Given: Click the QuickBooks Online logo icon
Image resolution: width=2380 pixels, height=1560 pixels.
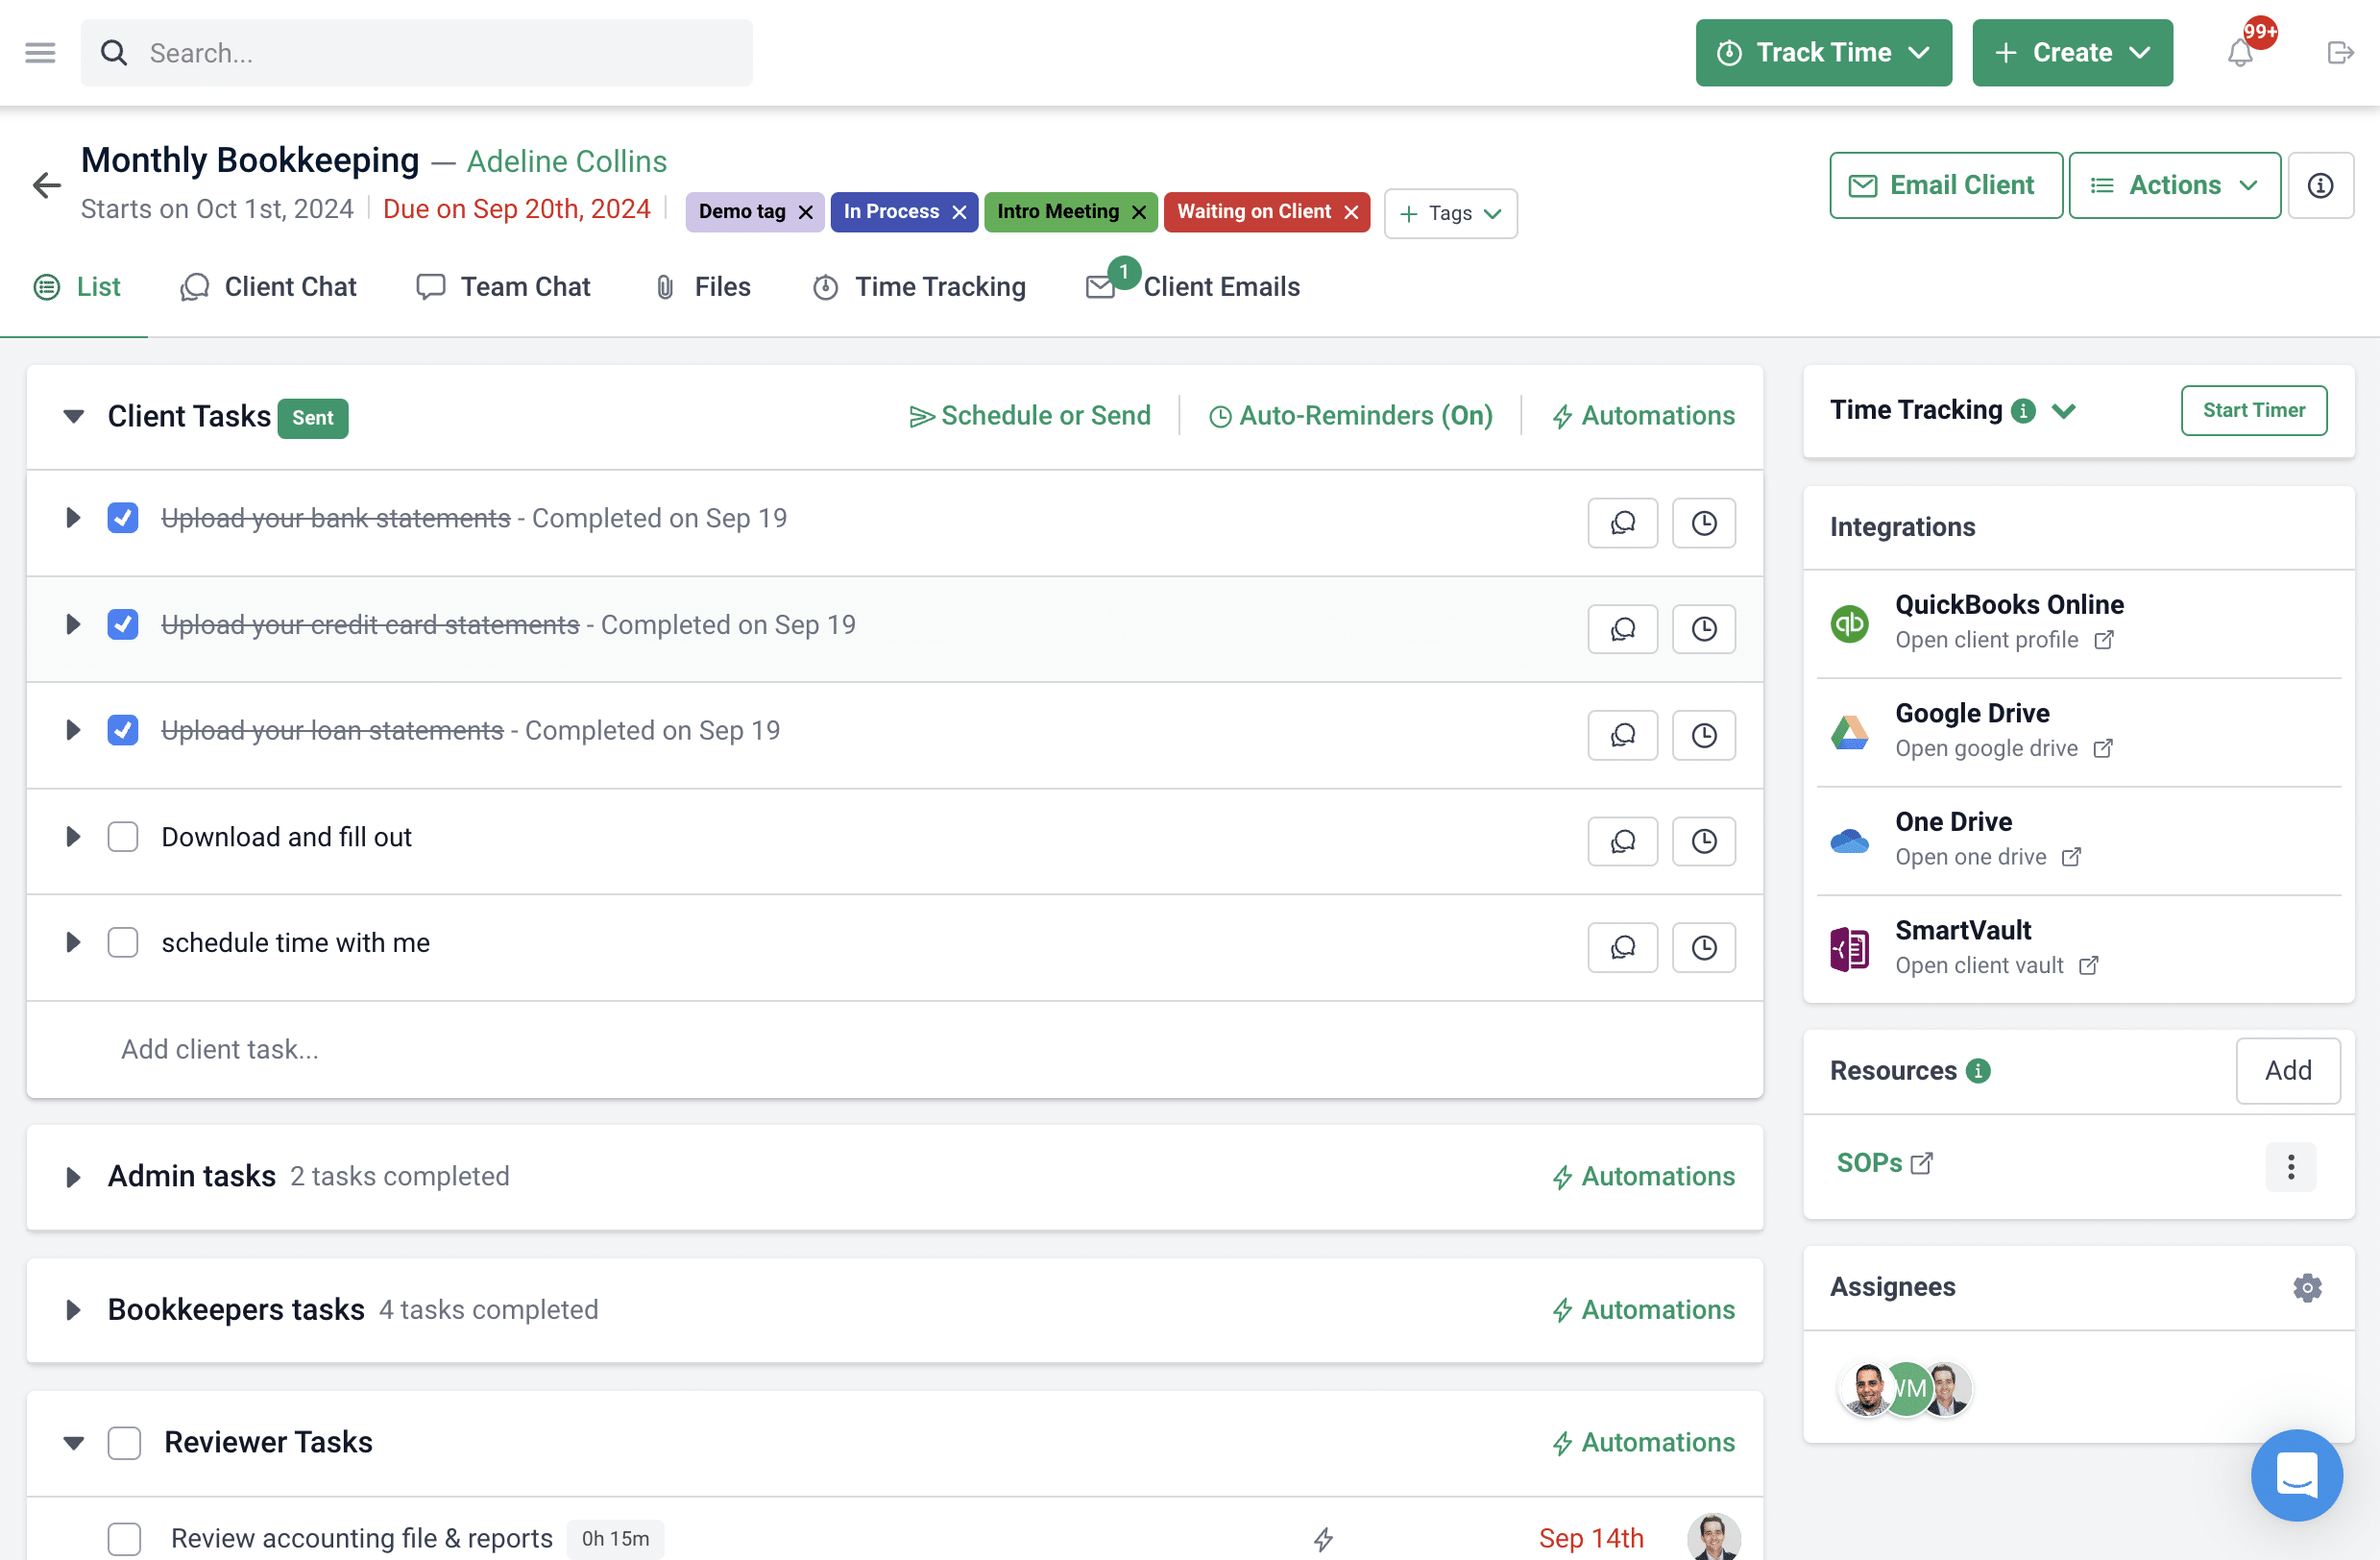Looking at the screenshot, I should tap(1849, 622).
